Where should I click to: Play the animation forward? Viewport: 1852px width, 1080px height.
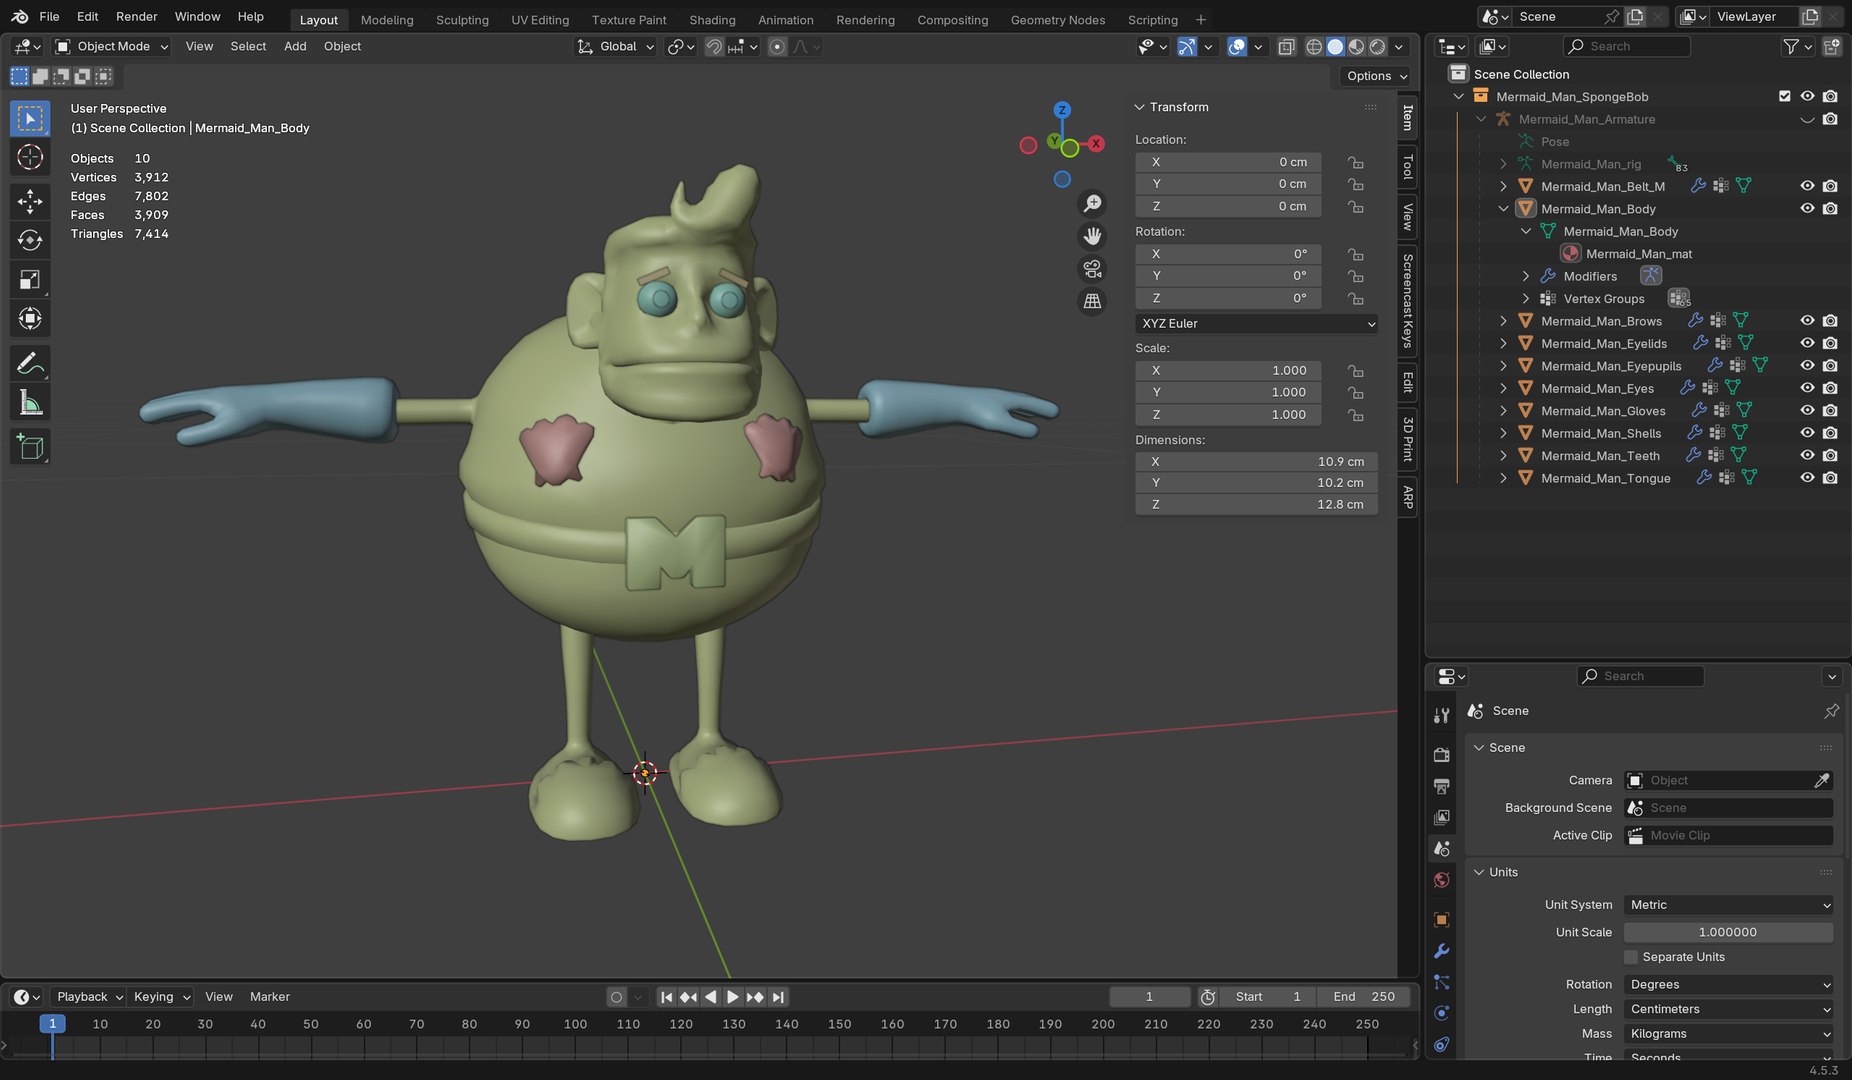point(733,997)
